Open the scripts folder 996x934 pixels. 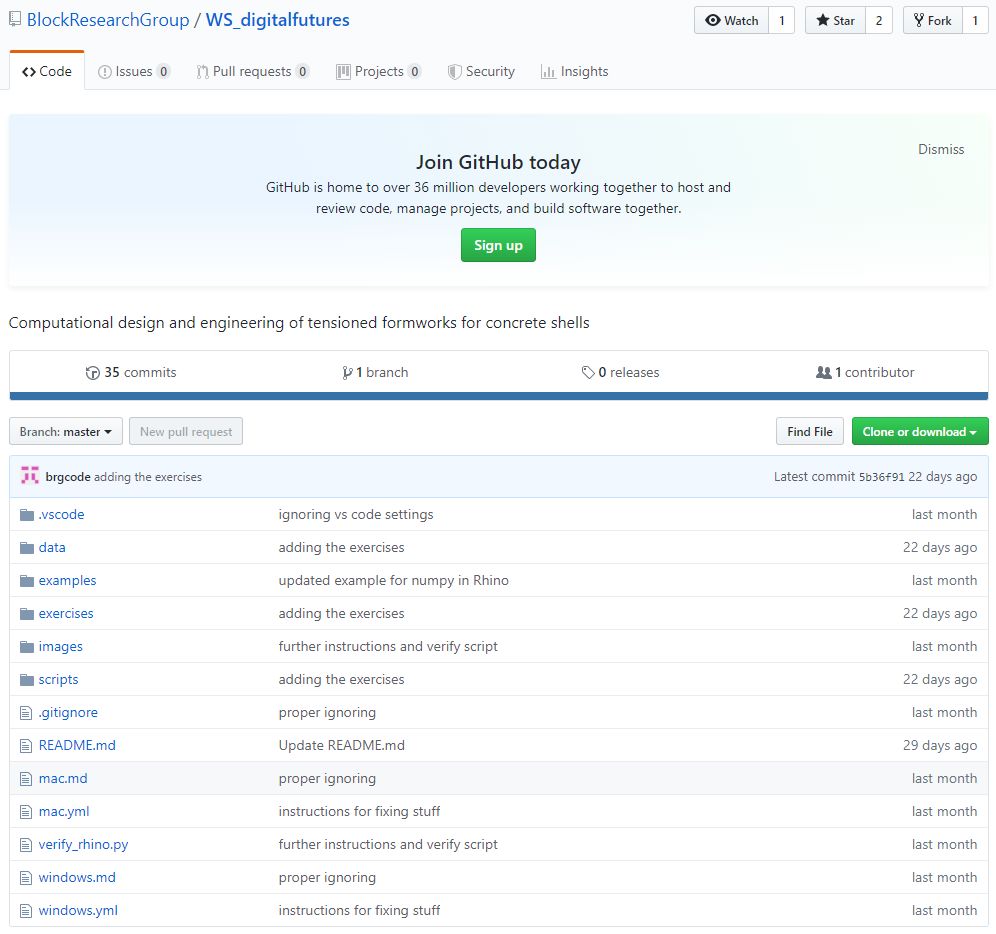pyautogui.click(x=58, y=680)
